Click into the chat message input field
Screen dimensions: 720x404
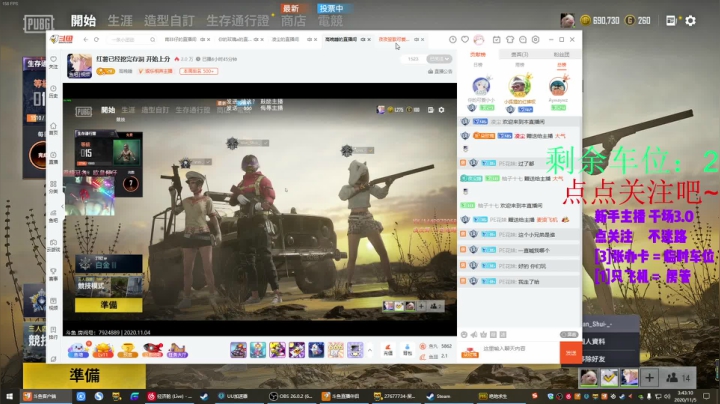point(519,353)
